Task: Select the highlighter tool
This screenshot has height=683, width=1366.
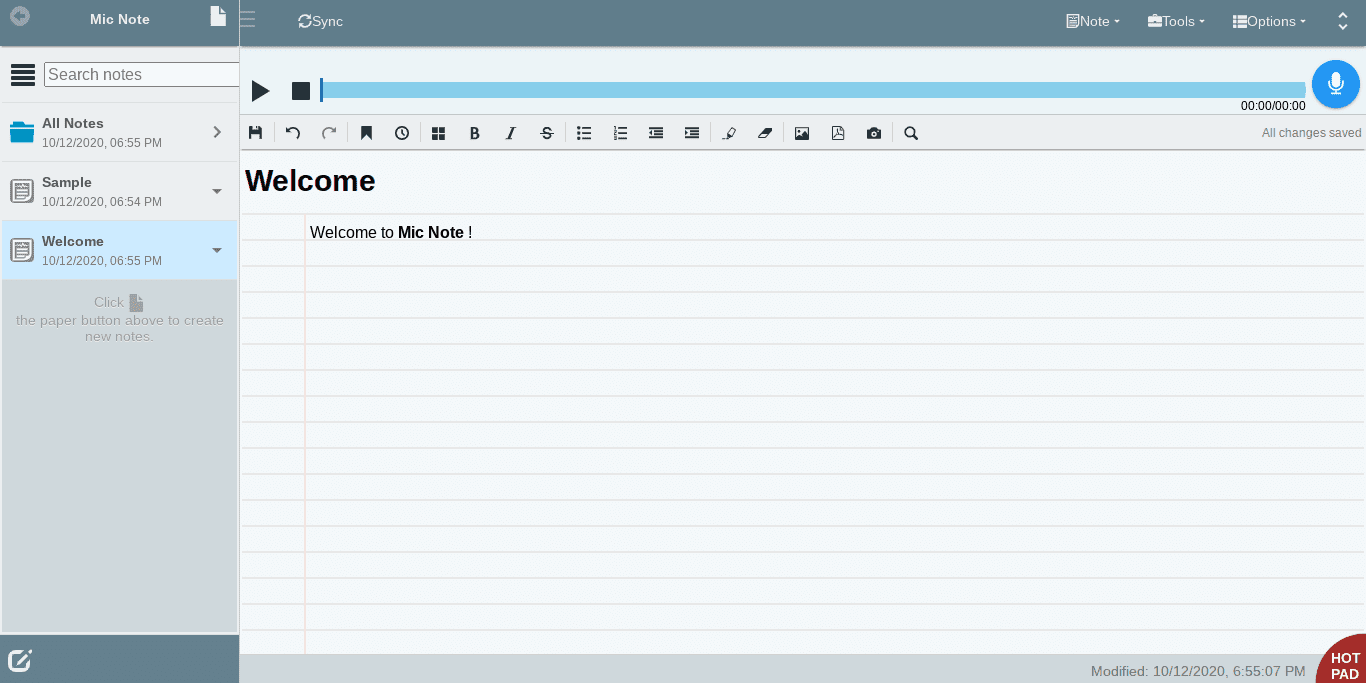Action: click(x=729, y=133)
